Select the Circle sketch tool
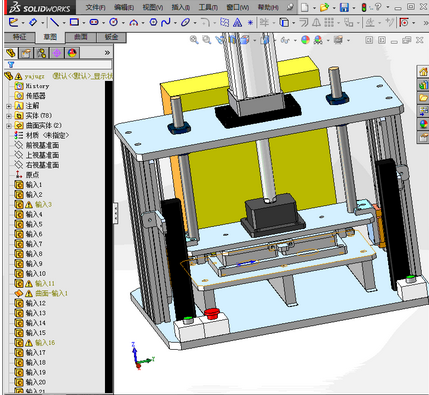Screen dimensions: 429x395 point(114,22)
